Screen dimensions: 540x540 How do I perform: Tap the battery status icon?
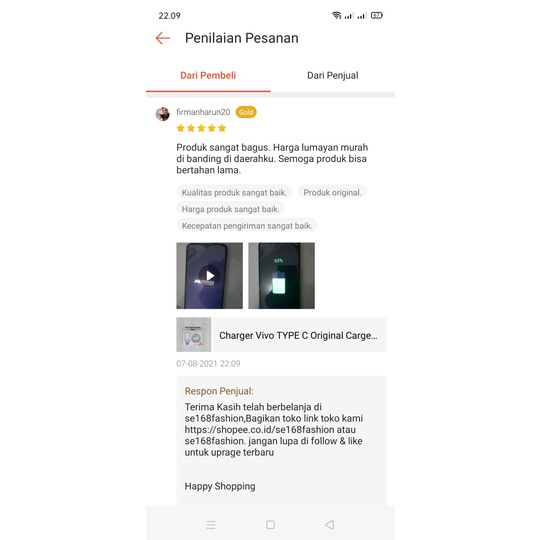377,15
